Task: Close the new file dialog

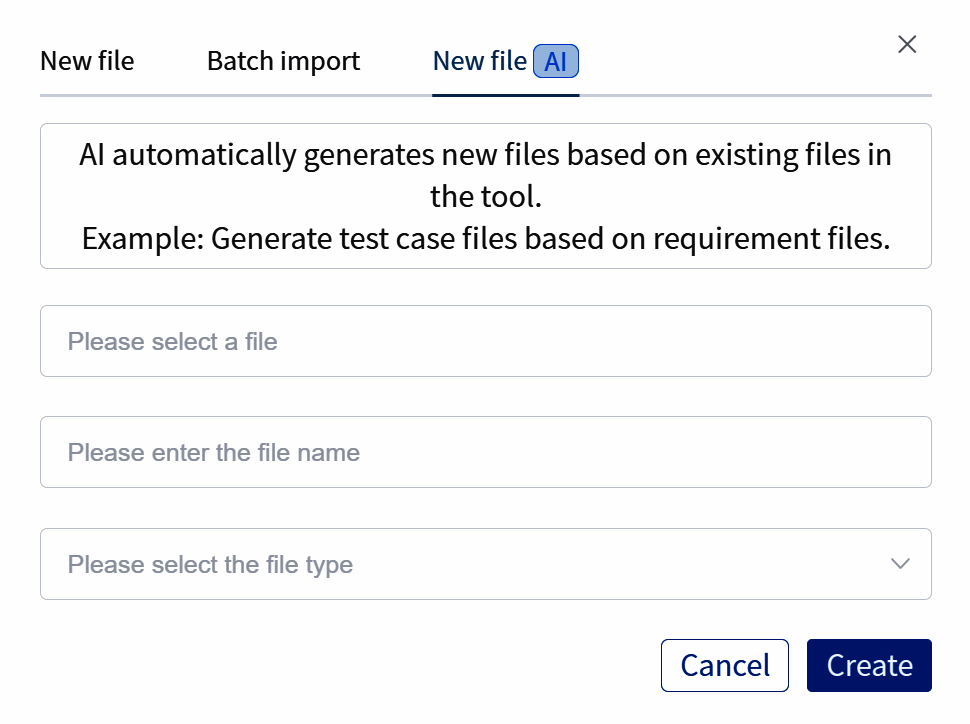Action: (907, 44)
